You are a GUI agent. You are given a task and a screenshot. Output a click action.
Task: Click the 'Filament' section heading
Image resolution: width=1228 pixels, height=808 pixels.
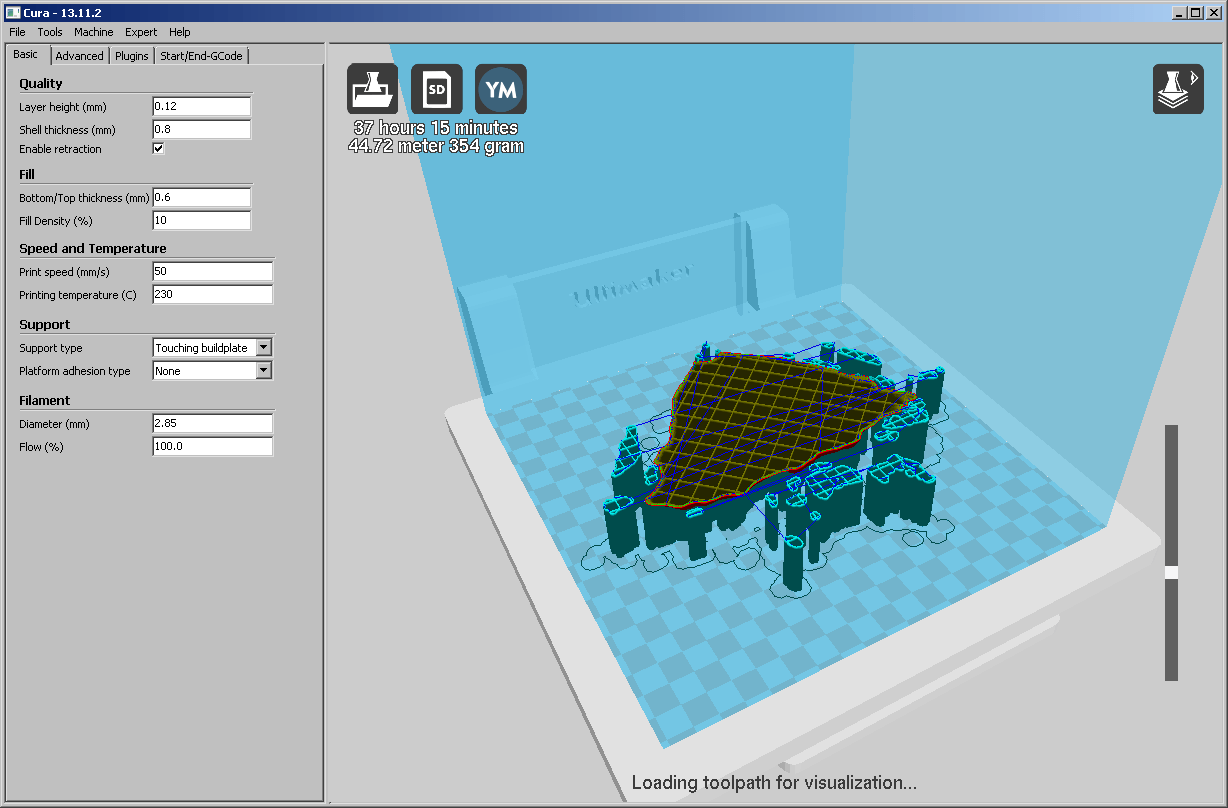tap(45, 400)
